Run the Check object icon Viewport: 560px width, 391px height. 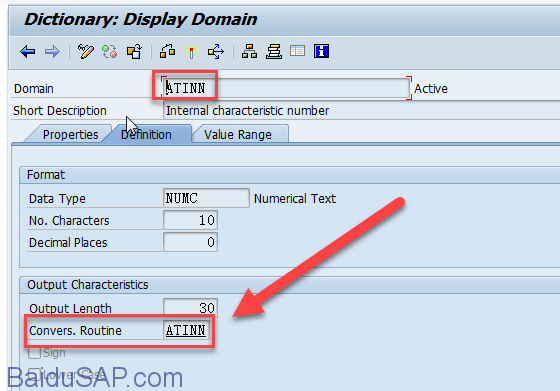click(167, 52)
